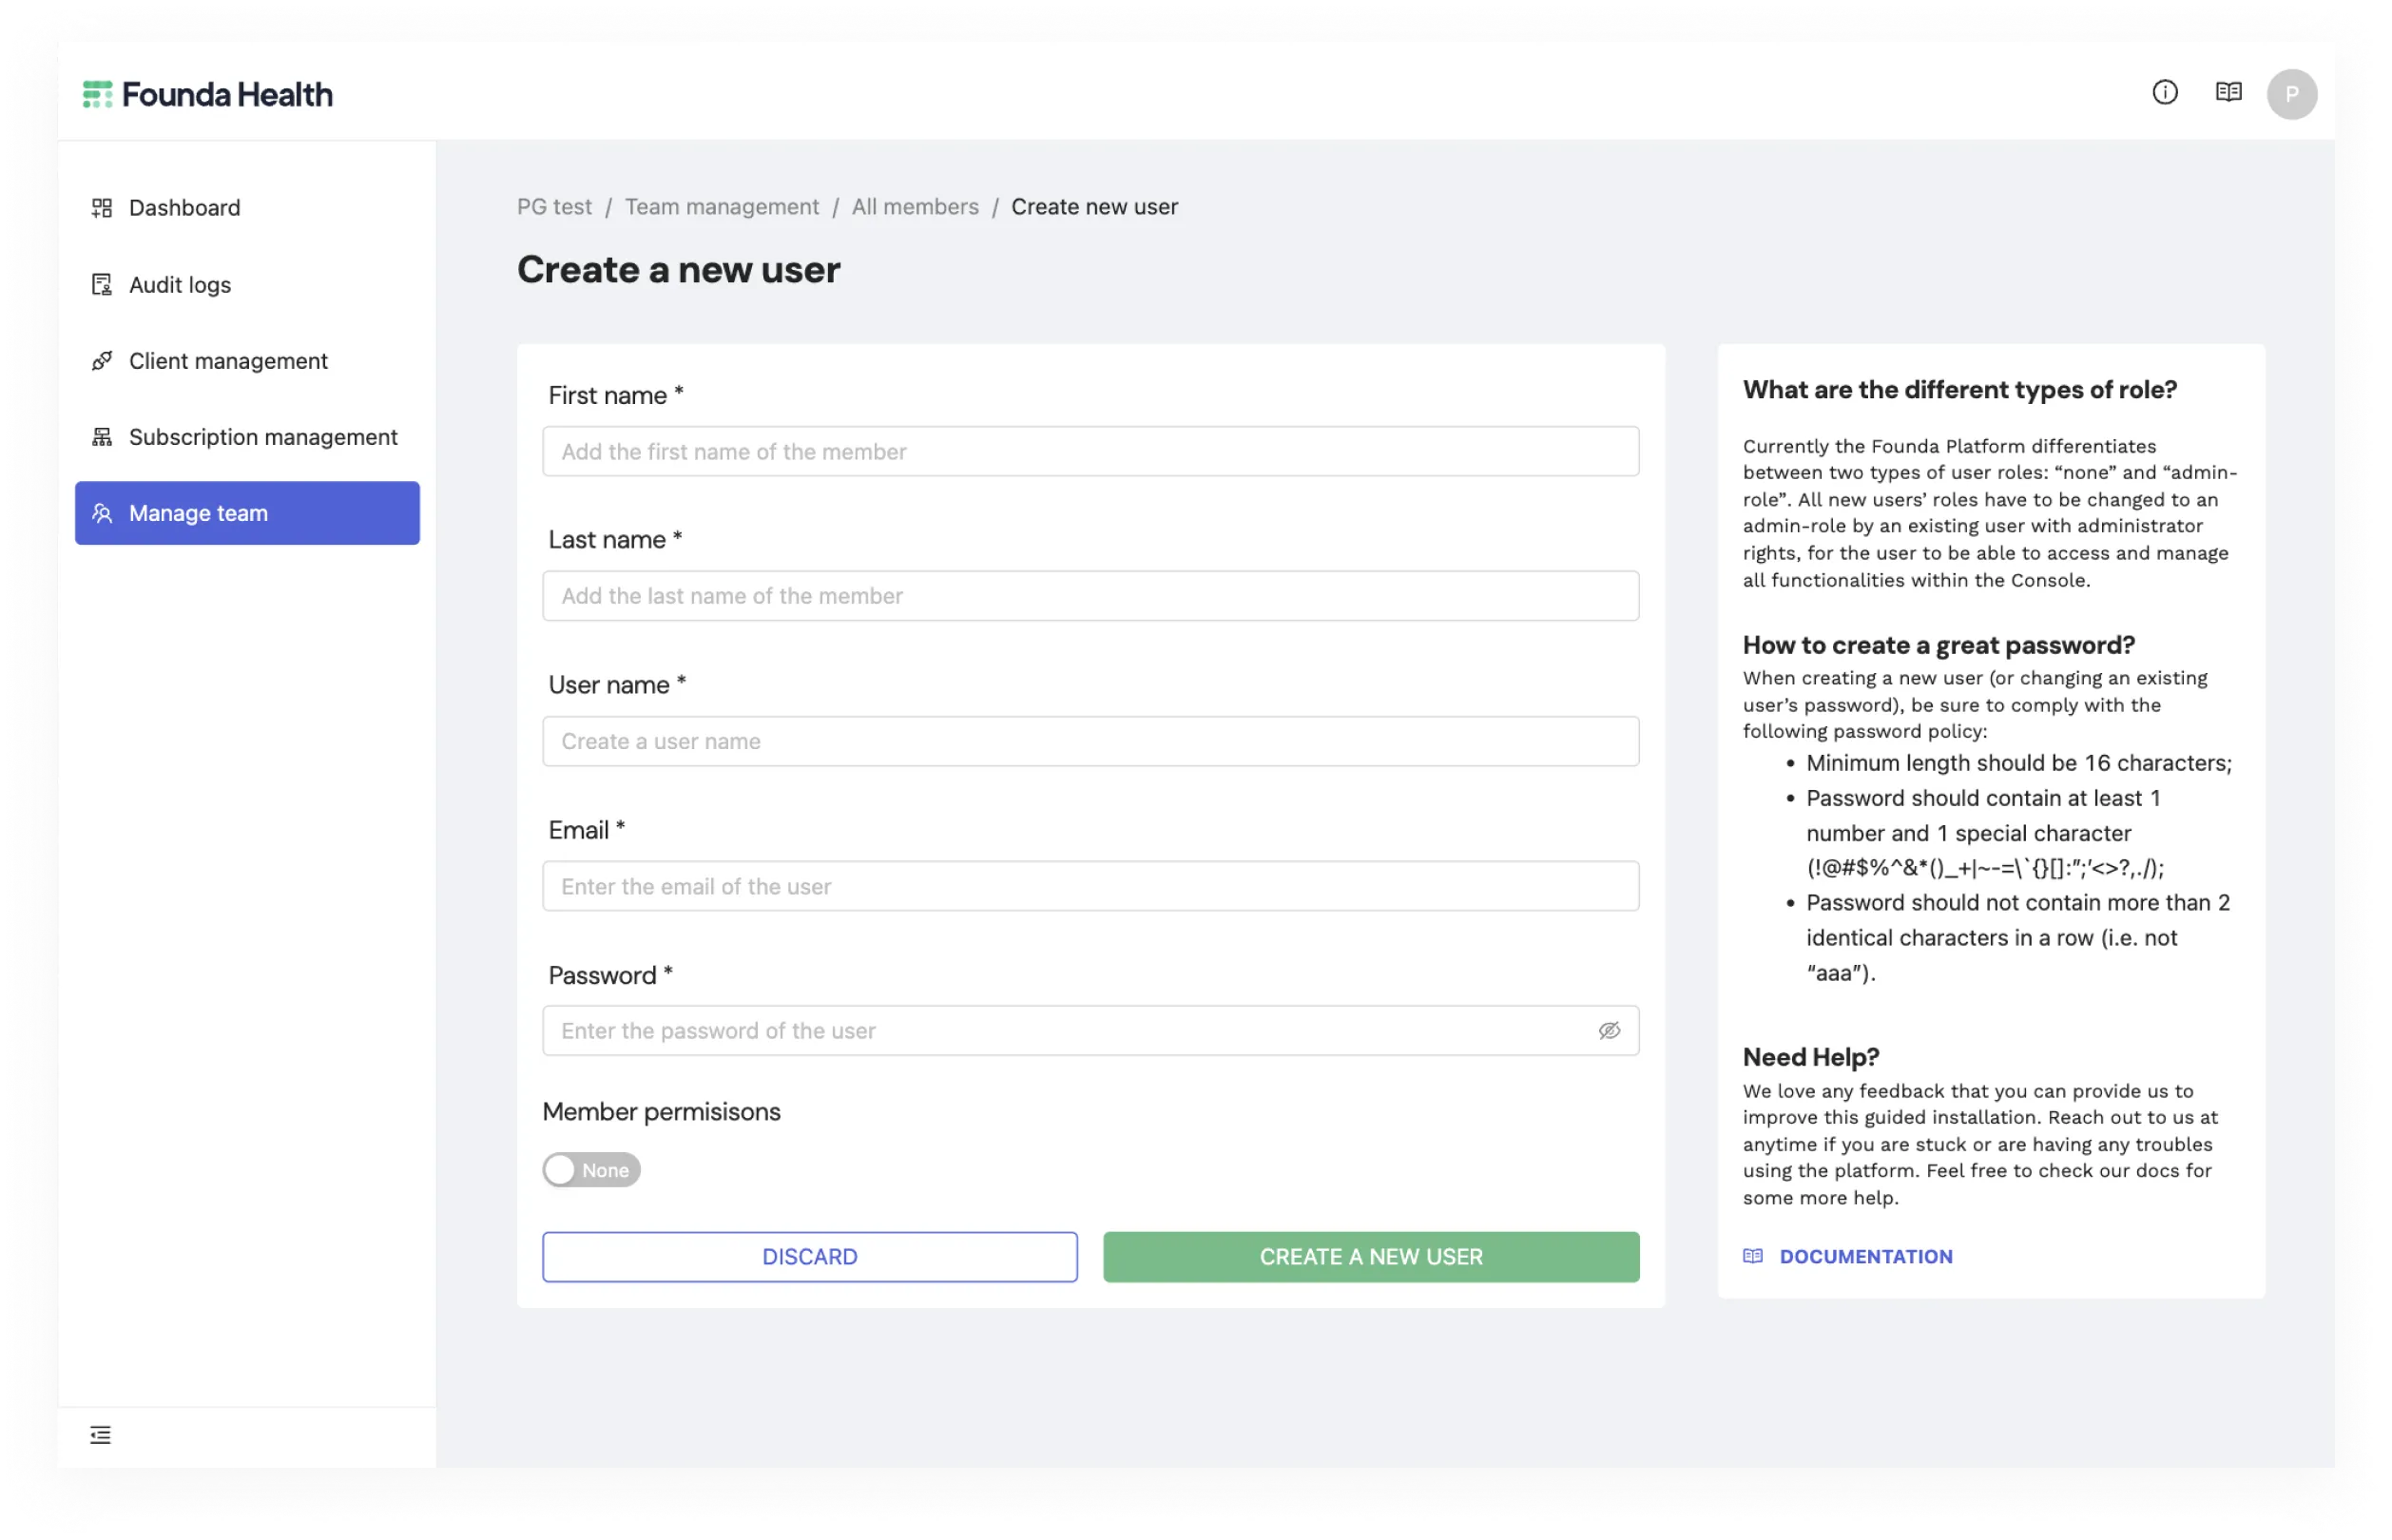Click the 16 characters minimum length bullet

[2018, 763]
